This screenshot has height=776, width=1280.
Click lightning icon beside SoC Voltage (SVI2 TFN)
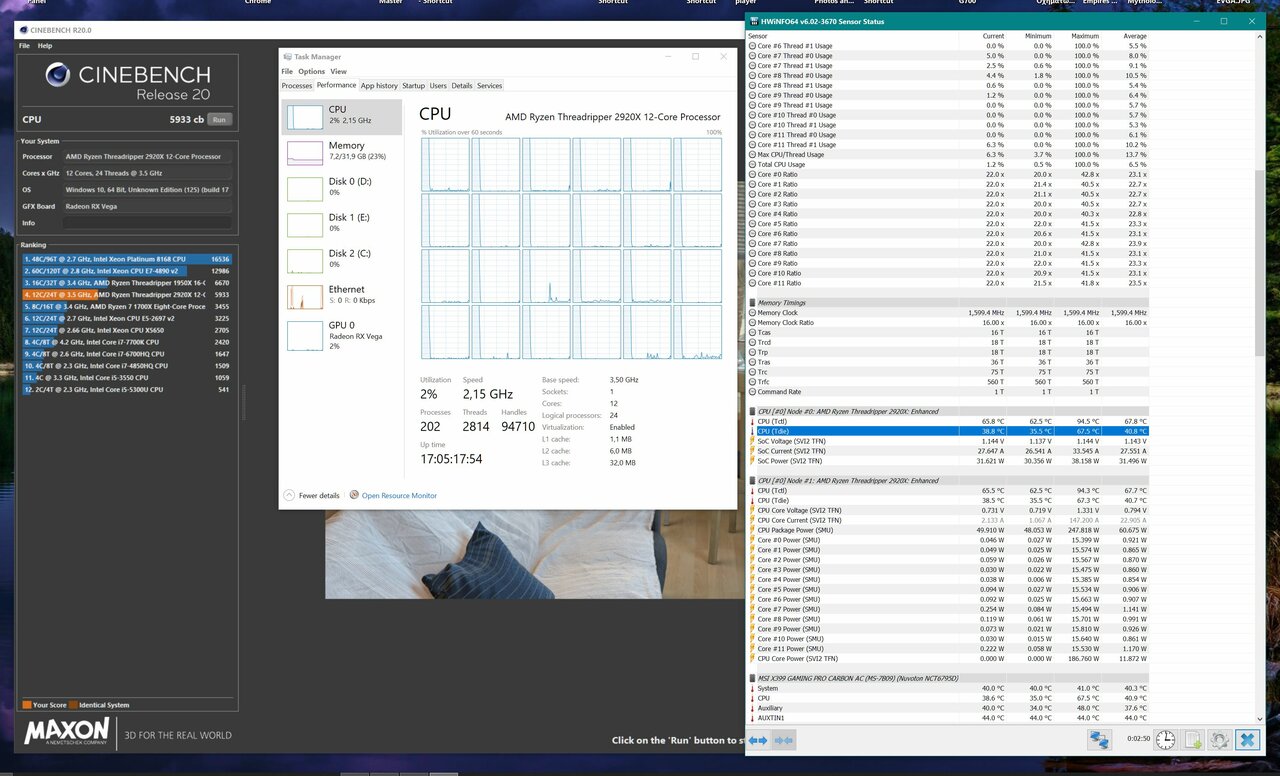[x=752, y=441]
